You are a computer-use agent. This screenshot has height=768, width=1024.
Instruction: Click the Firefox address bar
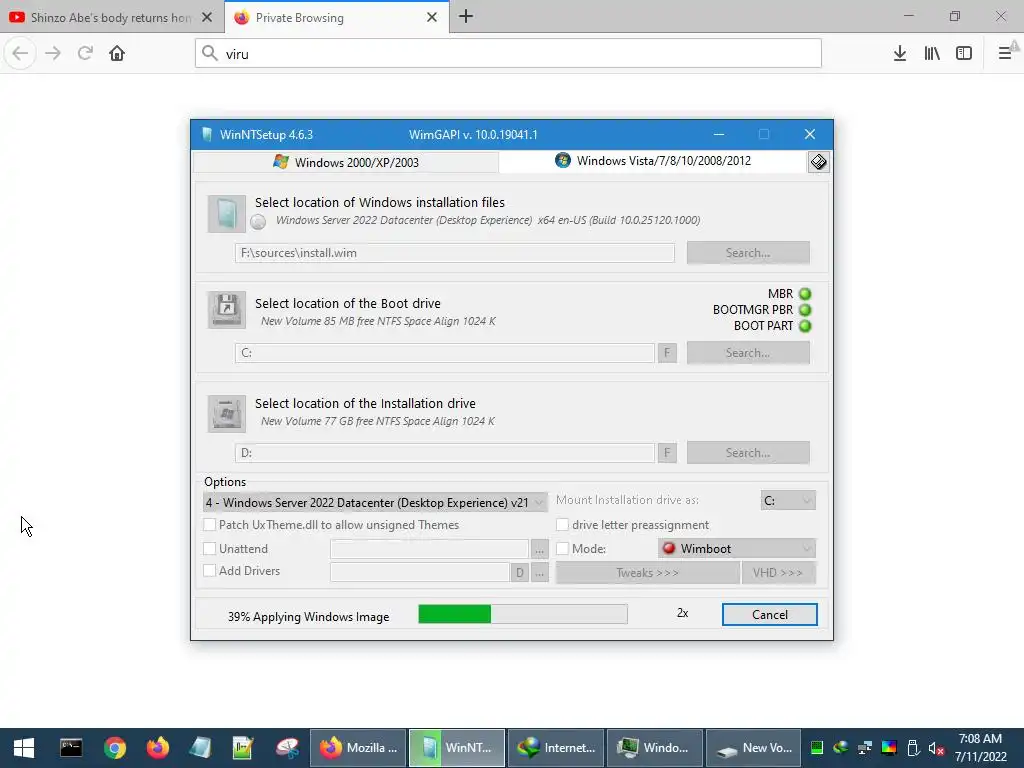click(x=508, y=54)
